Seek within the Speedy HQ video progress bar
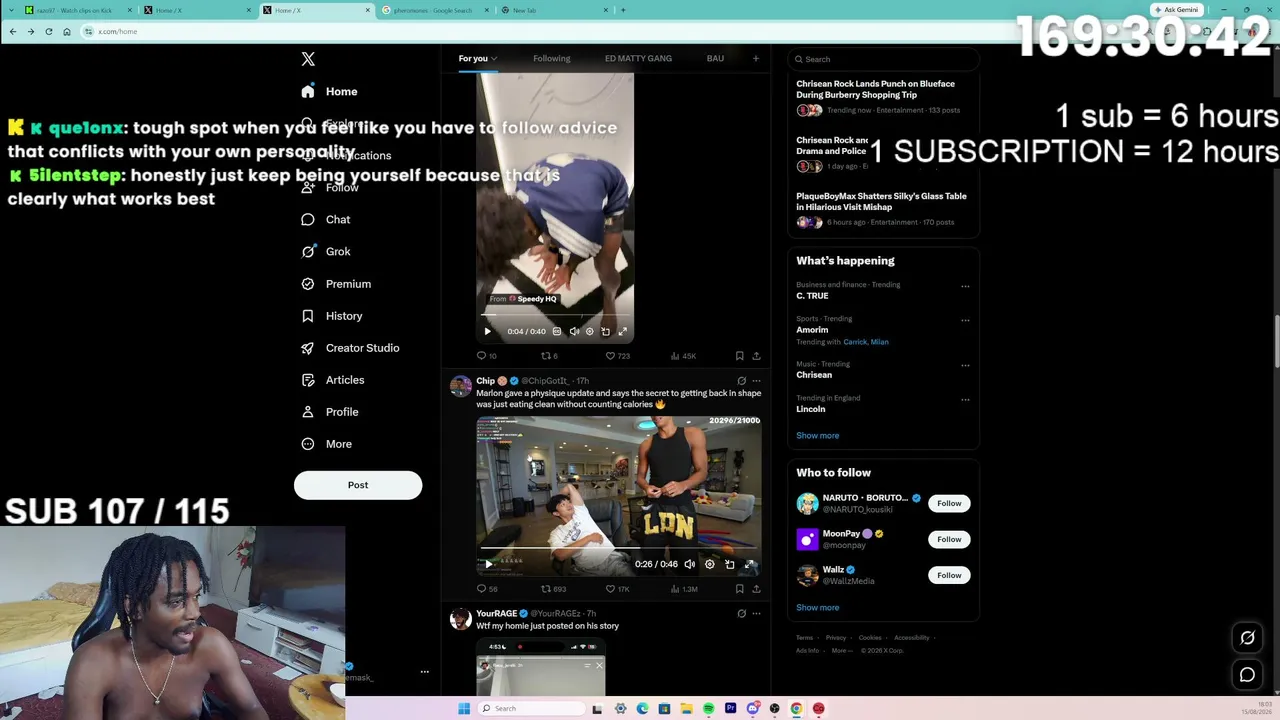 coord(555,315)
